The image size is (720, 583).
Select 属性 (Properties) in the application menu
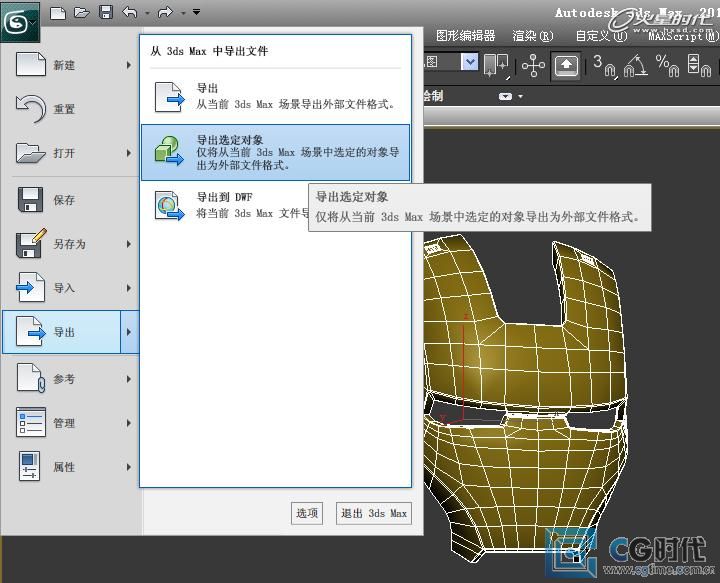click(x=71, y=467)
